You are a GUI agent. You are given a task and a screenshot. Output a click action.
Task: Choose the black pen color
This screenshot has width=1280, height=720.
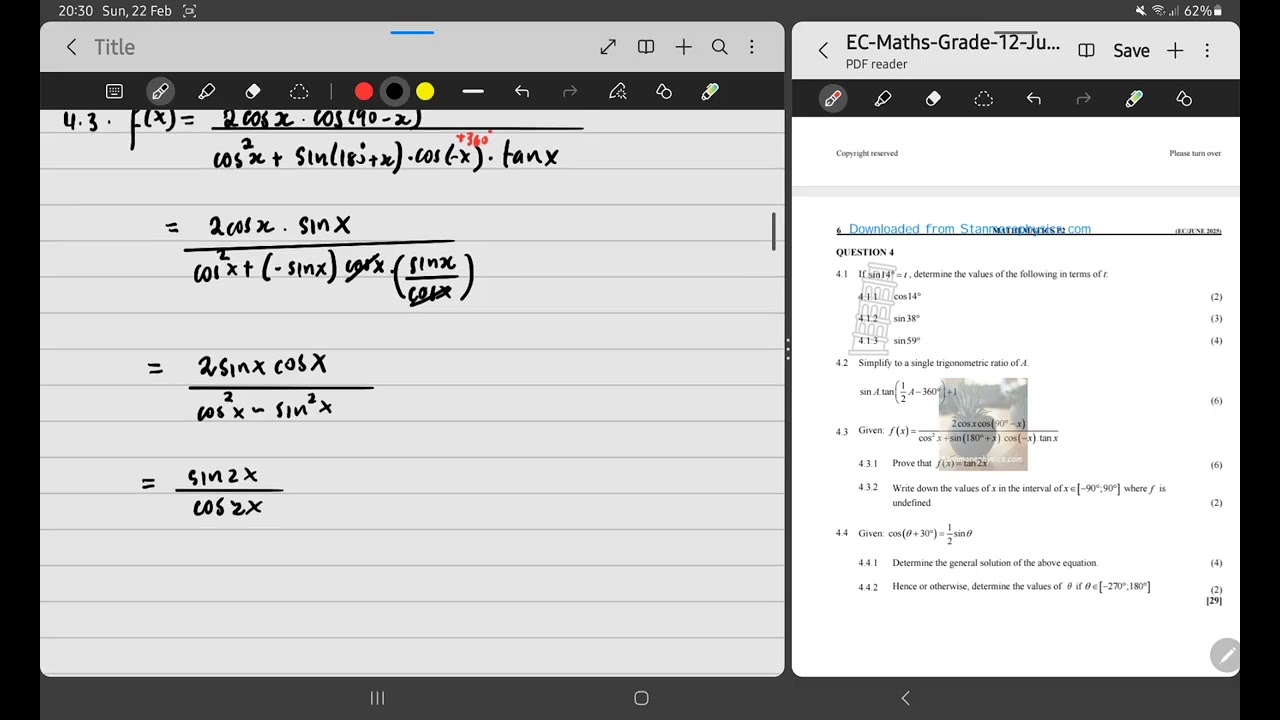click(x=395, y=92)
